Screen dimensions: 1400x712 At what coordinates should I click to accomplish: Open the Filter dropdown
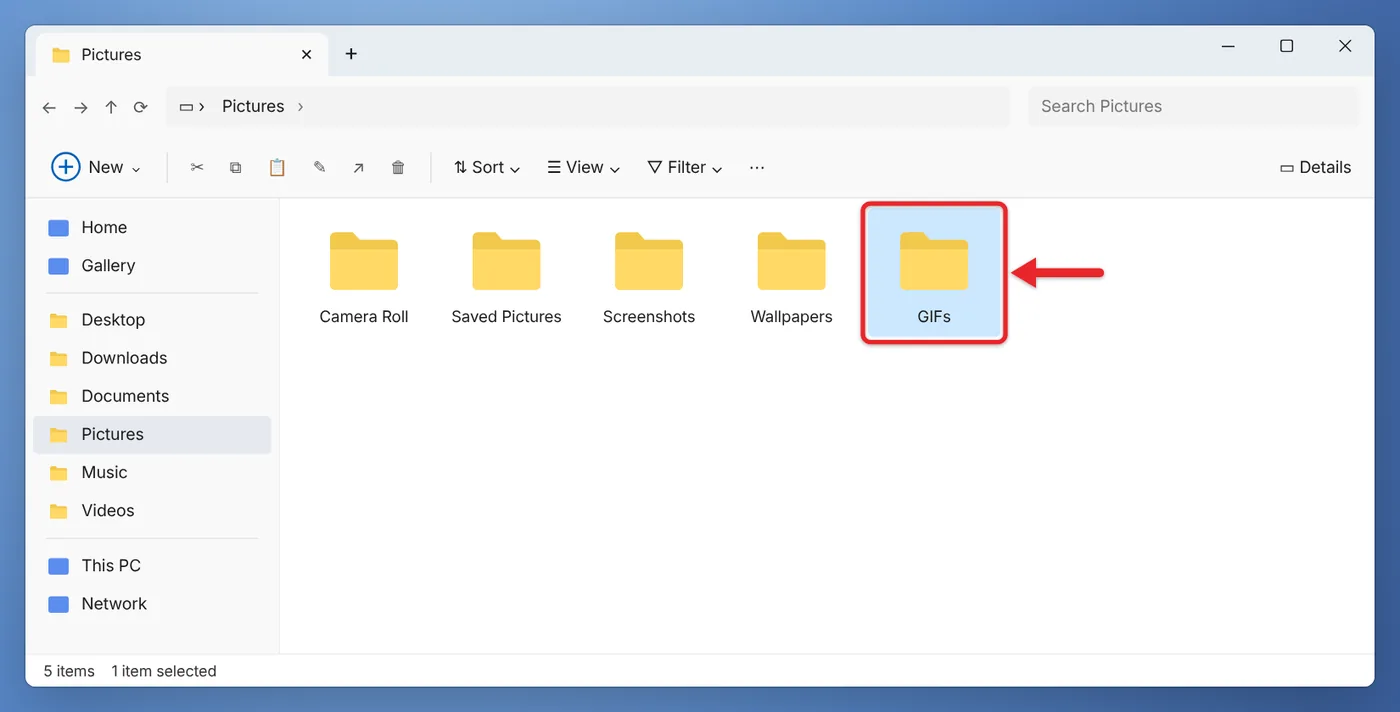click(x=685, y=167)
